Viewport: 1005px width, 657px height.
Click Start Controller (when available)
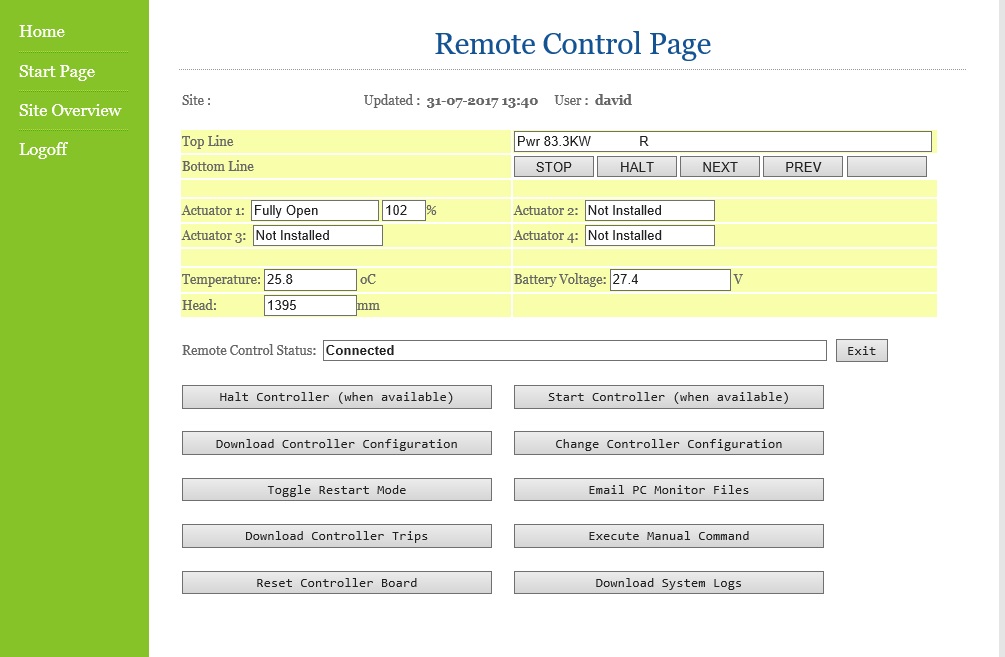[669, 397]
